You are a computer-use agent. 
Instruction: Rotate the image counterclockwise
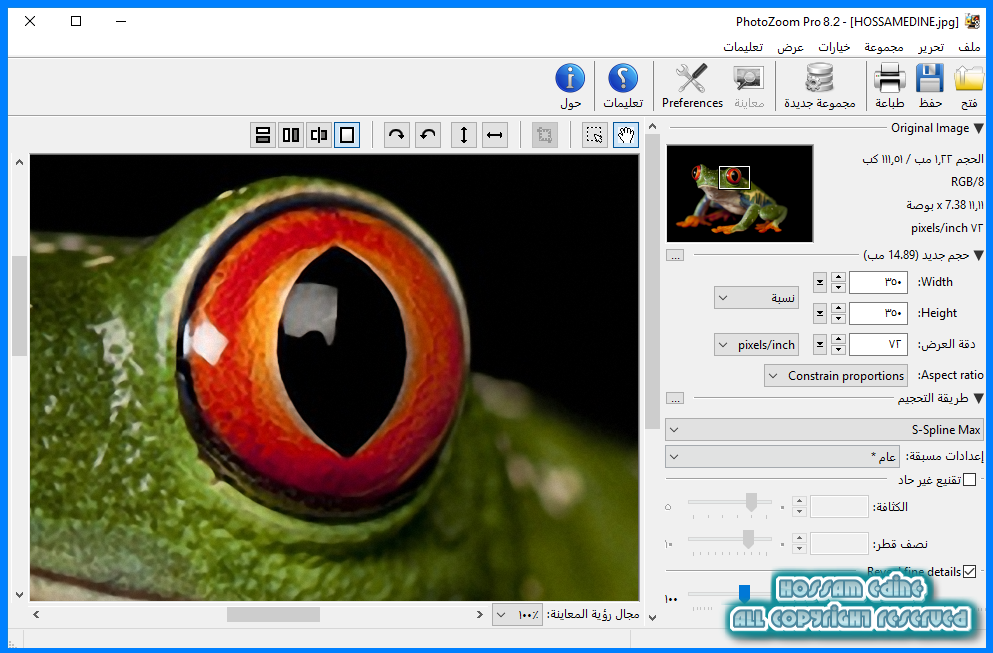click(x=428, y=135)
